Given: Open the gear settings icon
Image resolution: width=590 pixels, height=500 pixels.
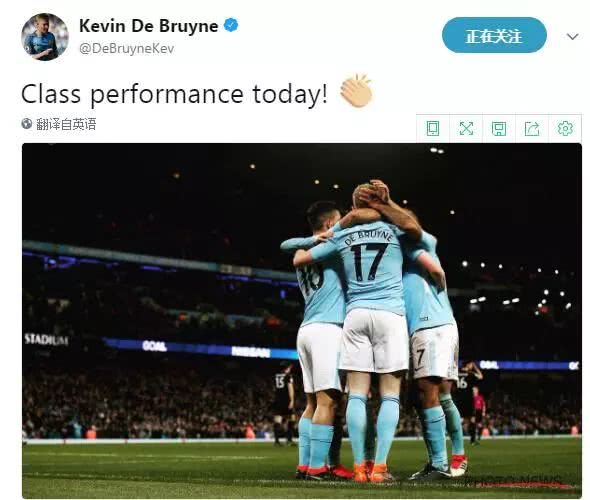Looking at the screenshot, I should pos(565,128).
